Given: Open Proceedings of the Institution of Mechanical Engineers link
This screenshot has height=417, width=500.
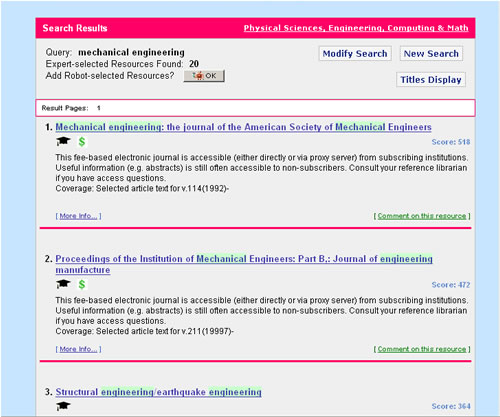Looking at the screenshot, I should tap(244, 264).
